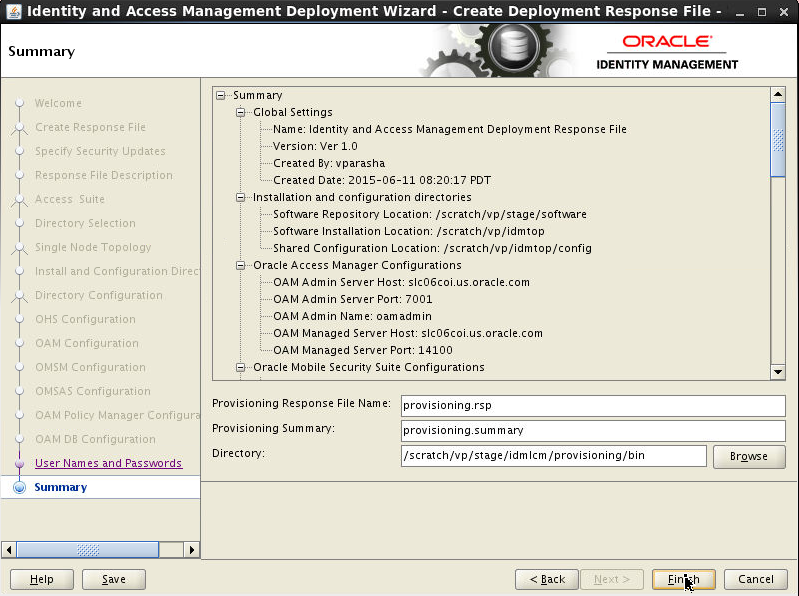This screenshot has width=799, height=596.
Task: Click the Welcome step bullet icon
Action: [x=19, y=103]
